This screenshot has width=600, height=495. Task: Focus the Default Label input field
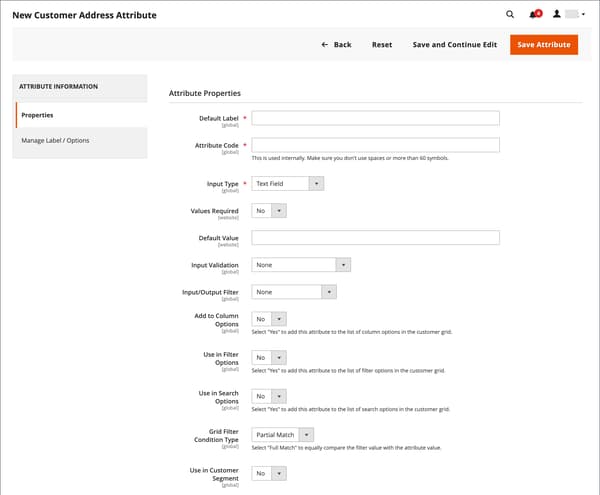click(x=375, y=118)
